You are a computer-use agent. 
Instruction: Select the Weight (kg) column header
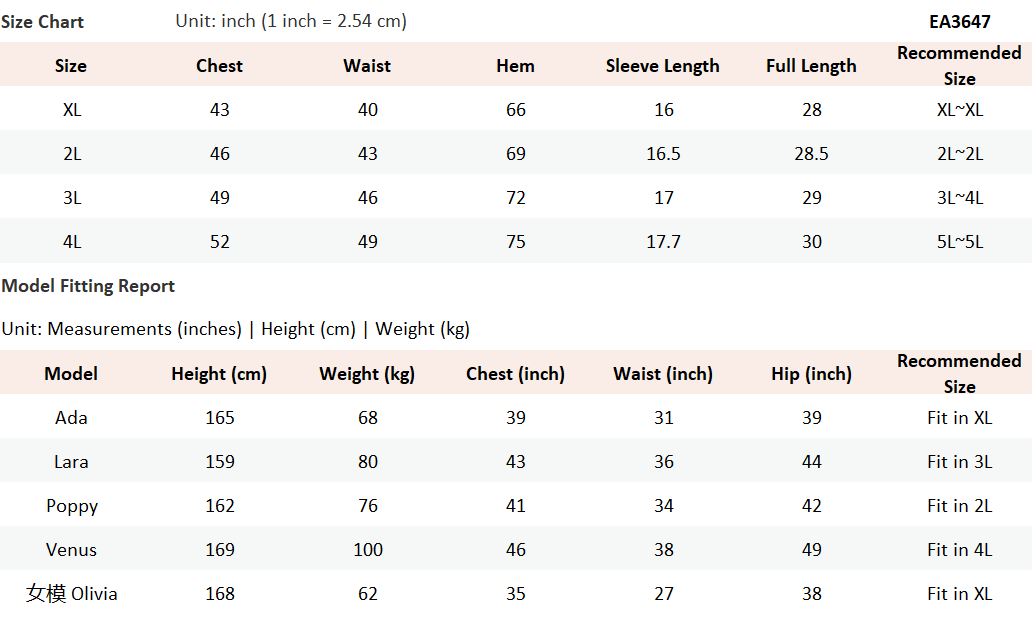(x=367, y=374)
